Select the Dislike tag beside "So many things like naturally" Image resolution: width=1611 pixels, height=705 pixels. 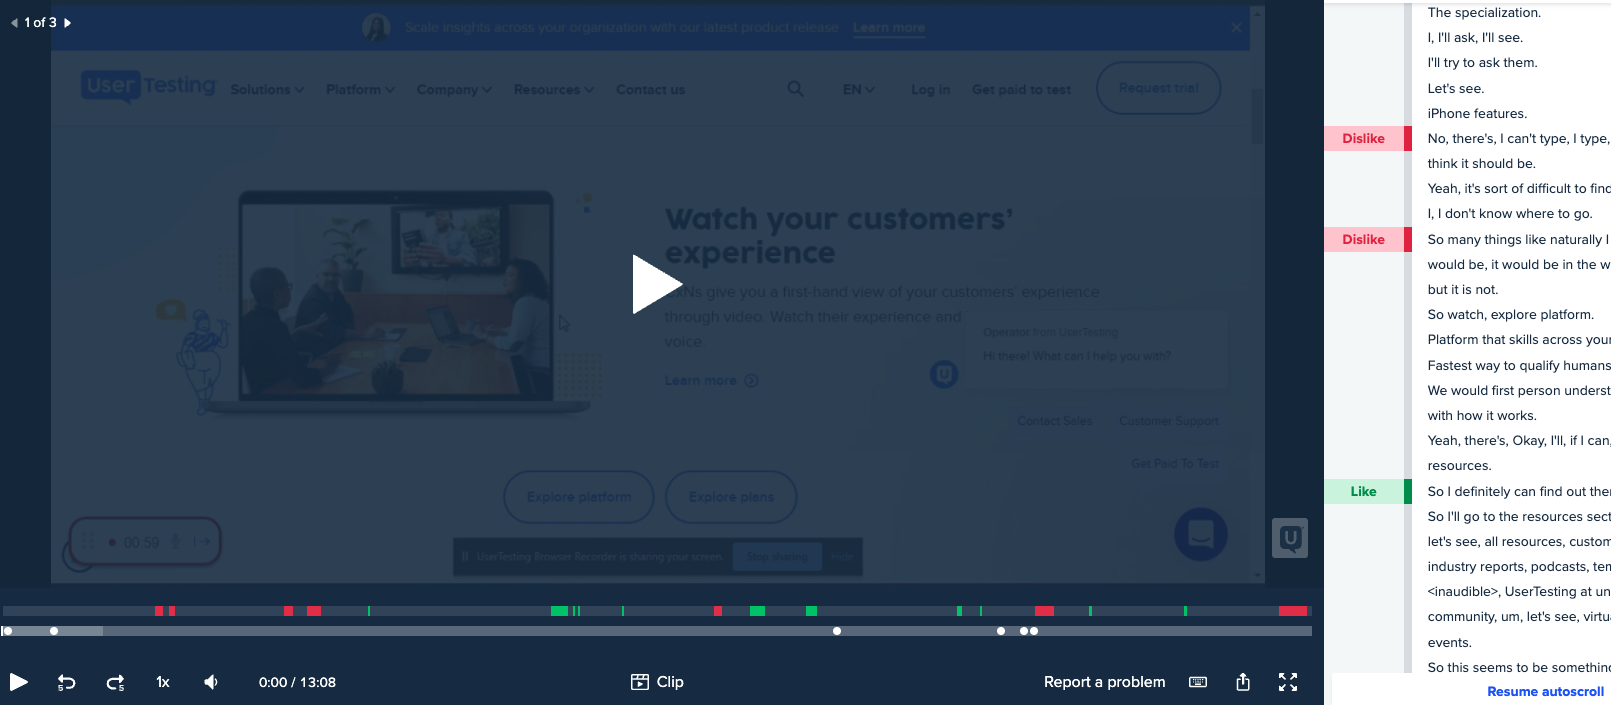click(1364, 240)
